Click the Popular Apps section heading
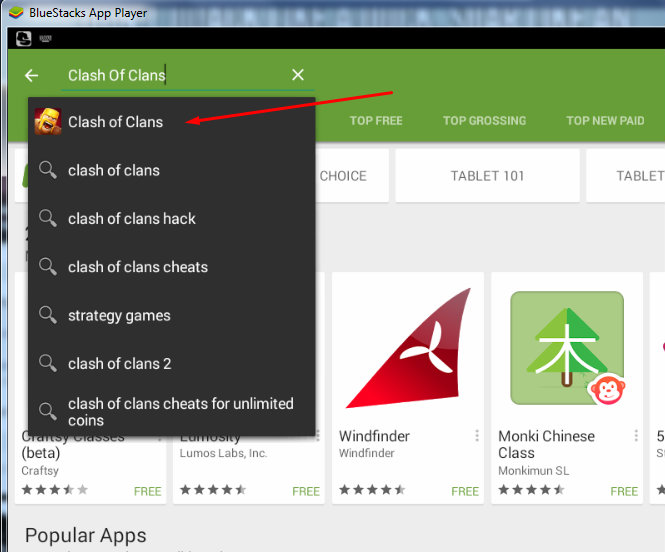 pos(86,535)
